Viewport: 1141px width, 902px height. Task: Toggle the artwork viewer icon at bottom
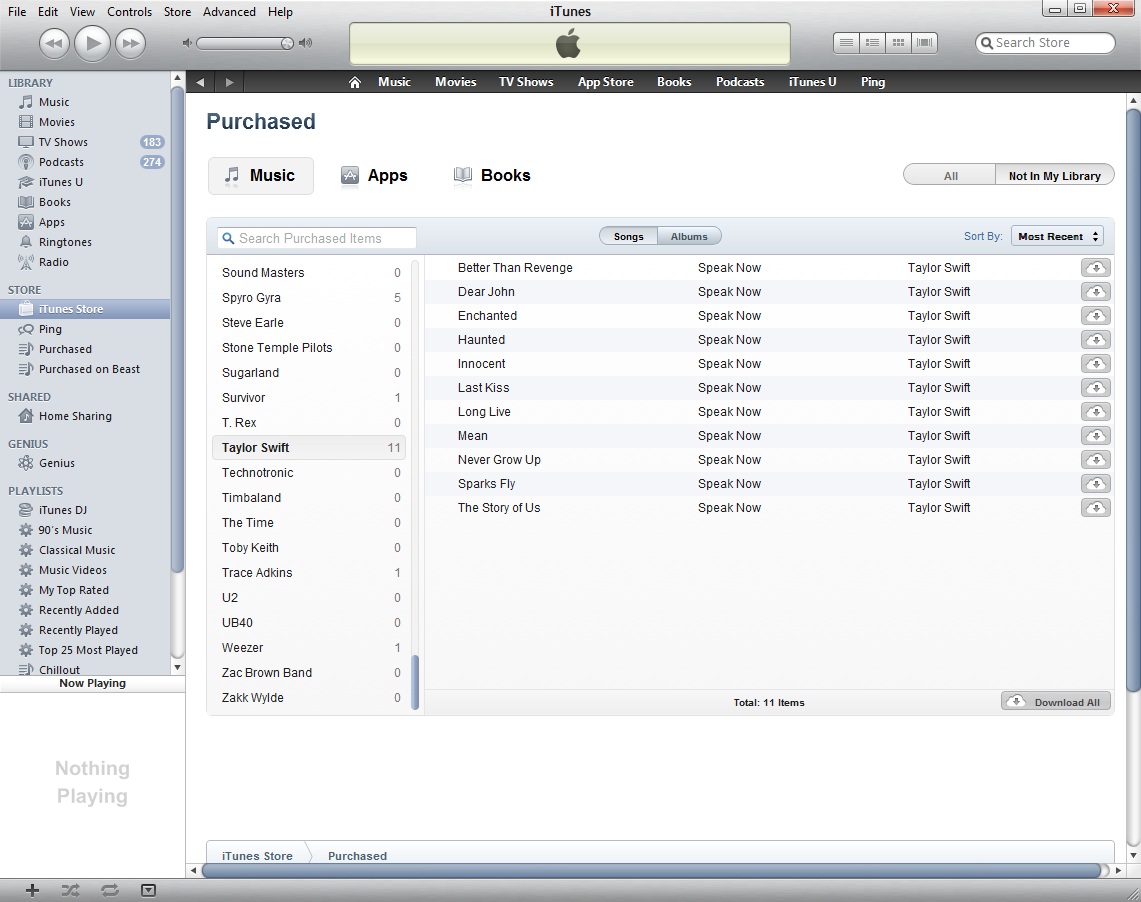coord(148,890)
